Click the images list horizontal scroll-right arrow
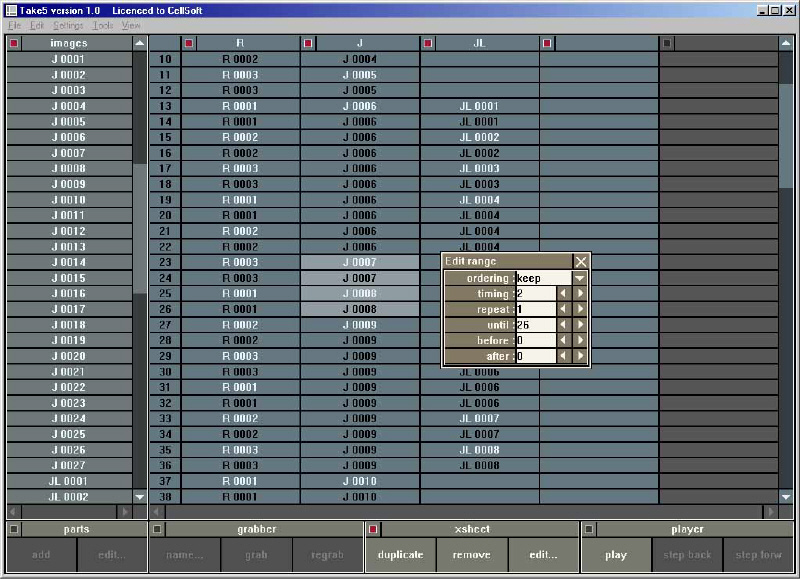 (124, 512)
